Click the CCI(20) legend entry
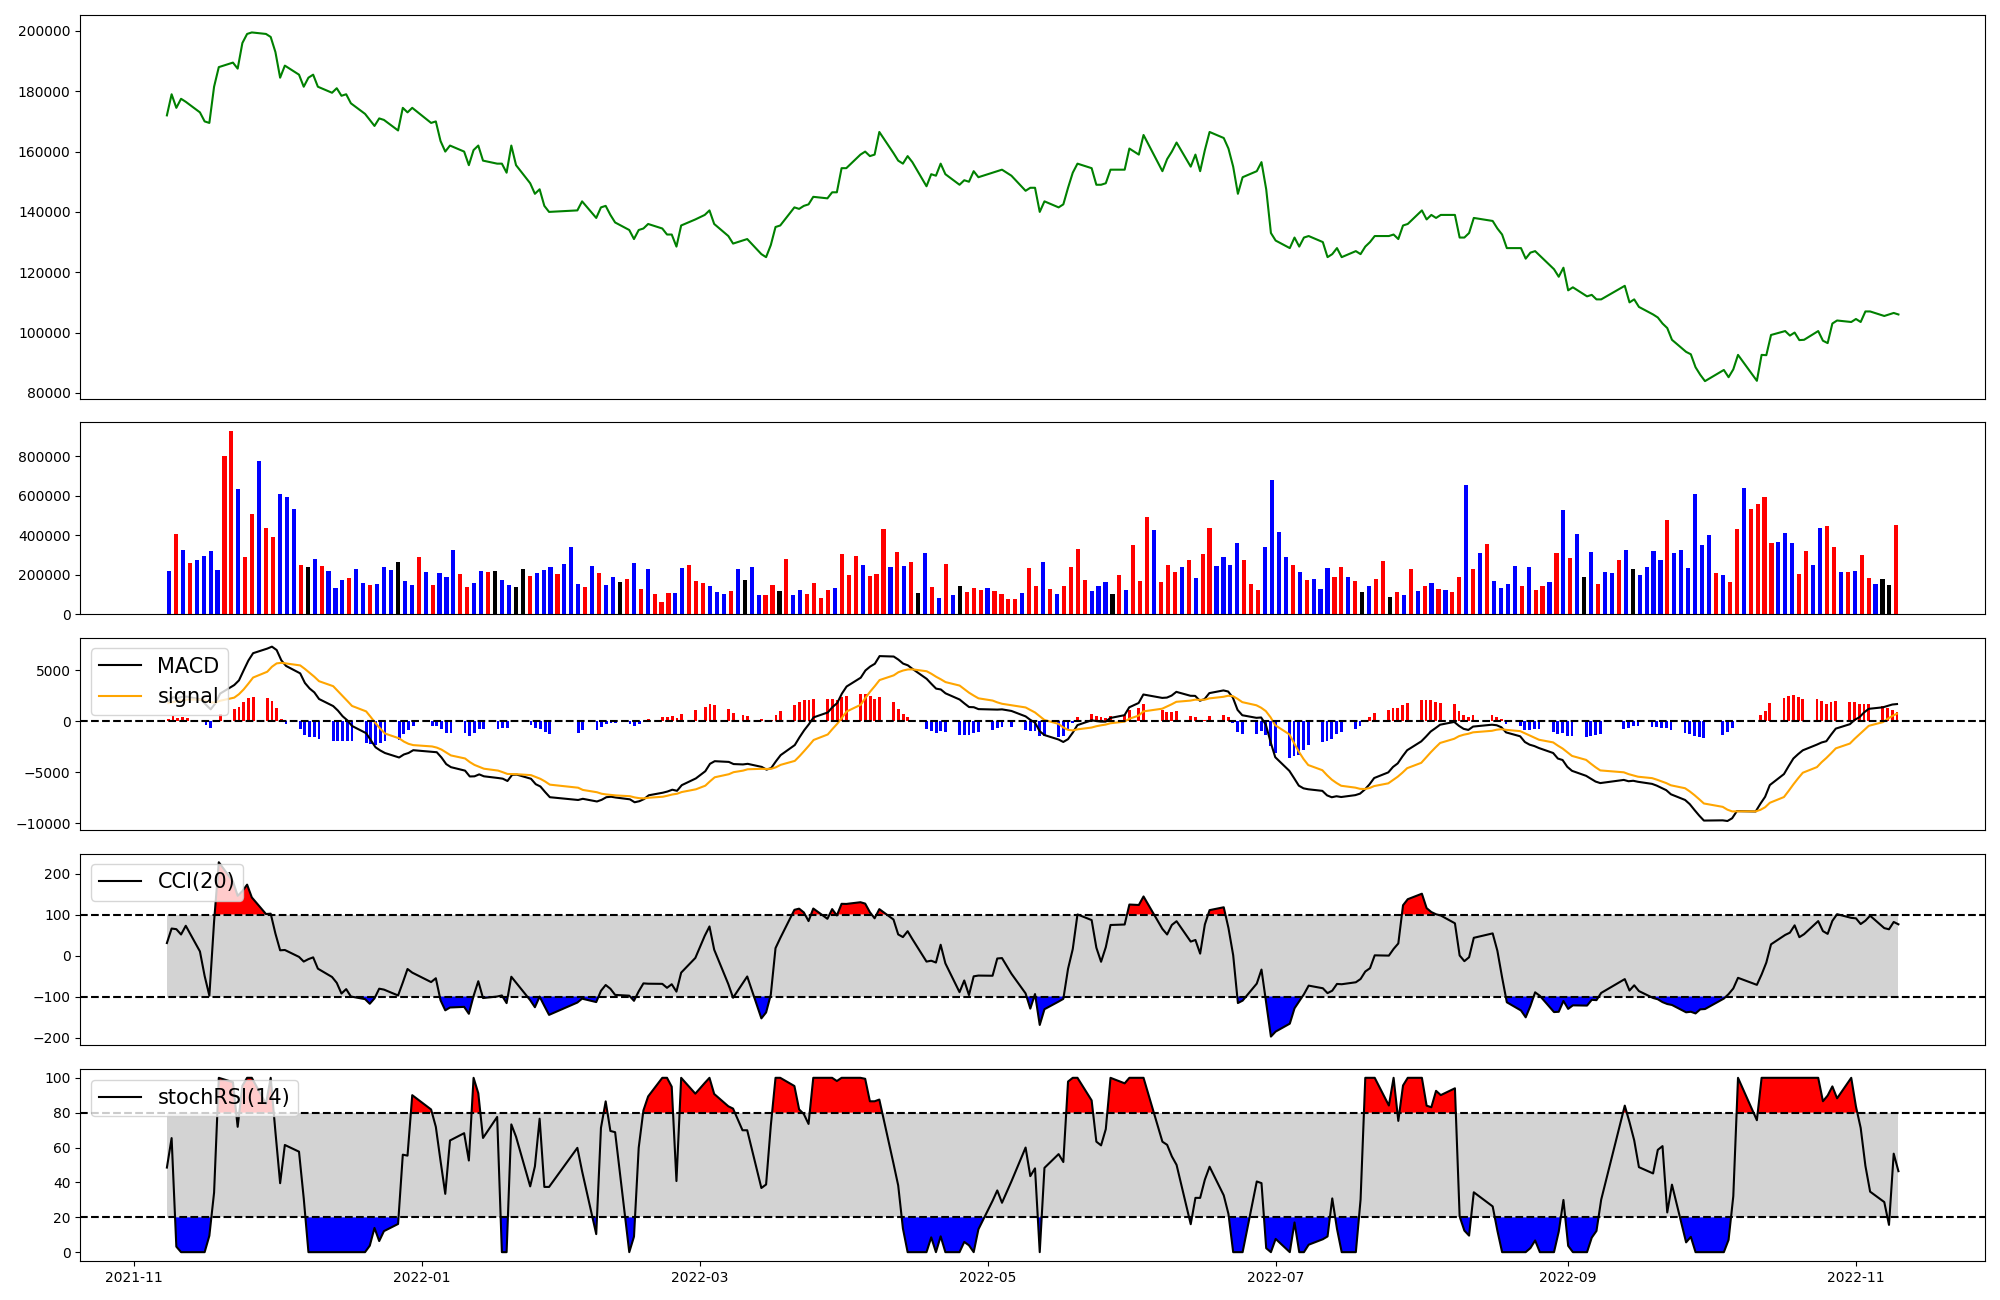The image size is (2000, 1300). [195, 881]
